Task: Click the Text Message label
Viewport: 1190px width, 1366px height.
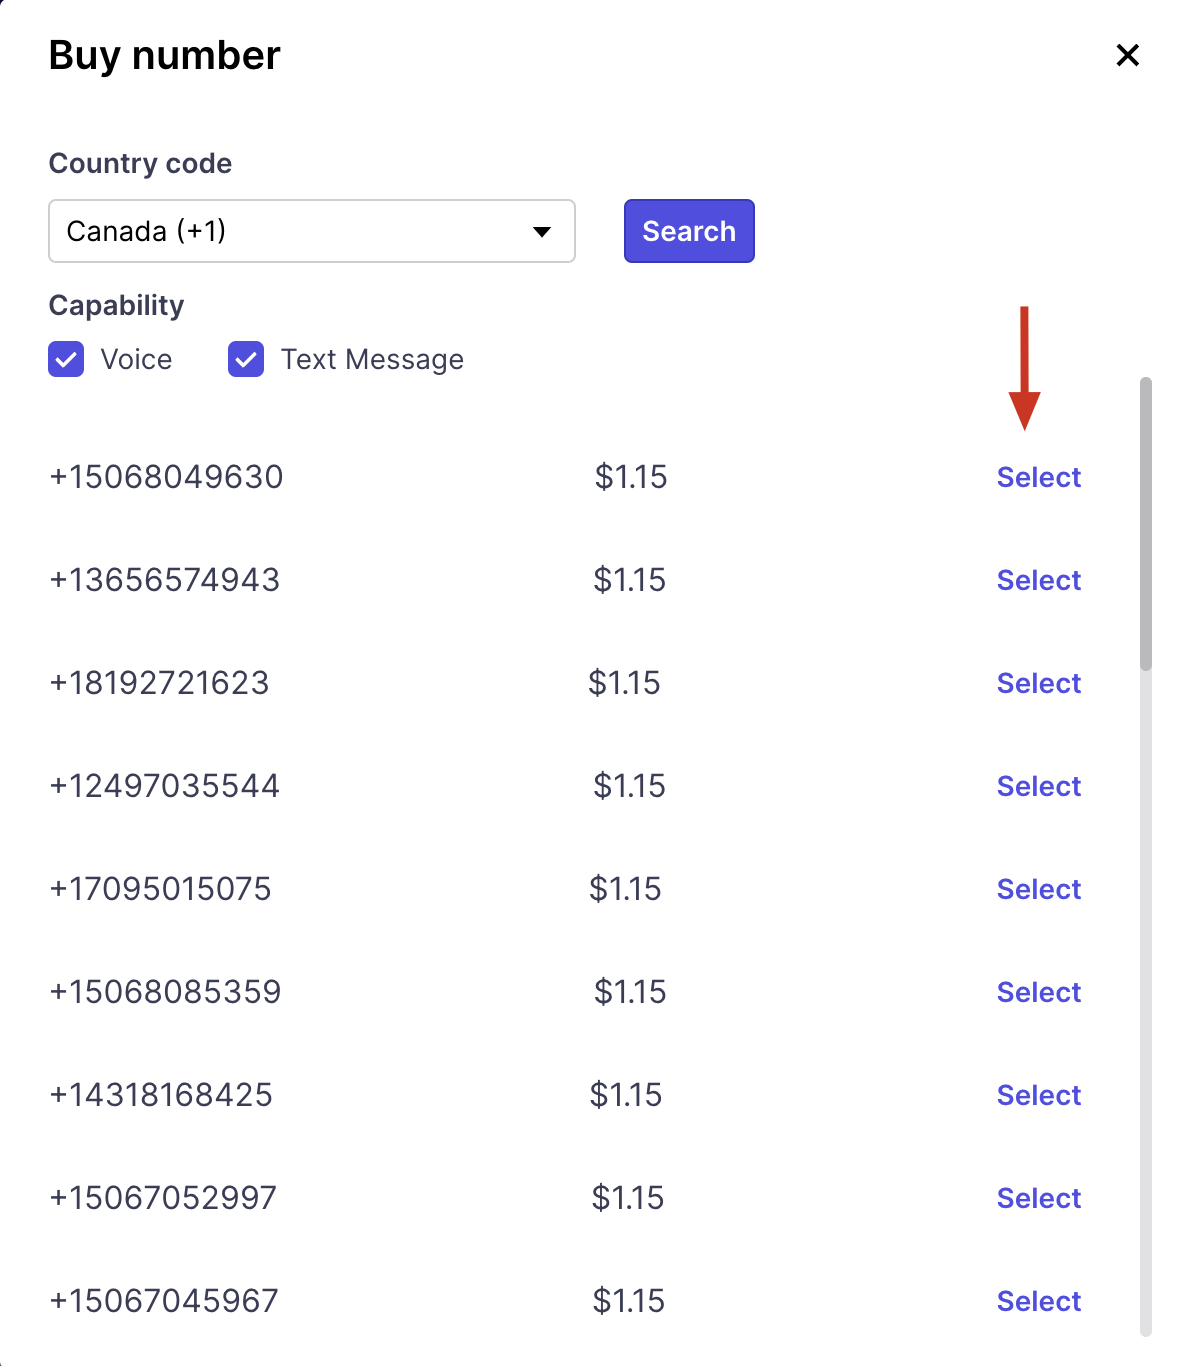Action: click(x=372, y=359)
